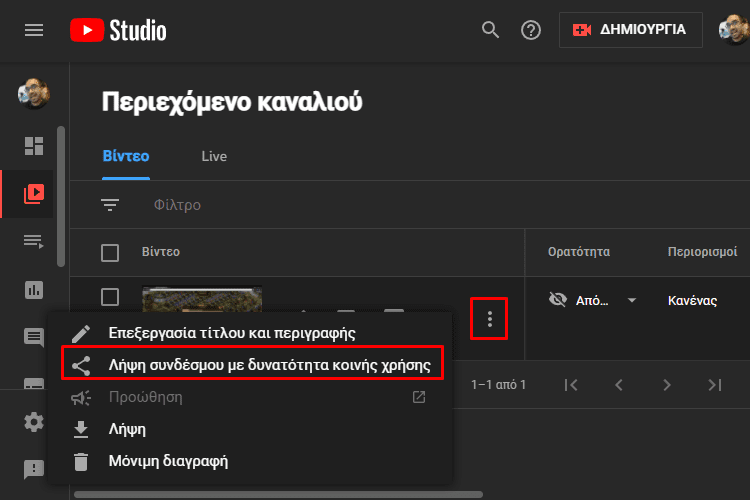Click the horizontal scrollbar at bottom
This screenshot has height=500, width=750.
tap(278, 494)
